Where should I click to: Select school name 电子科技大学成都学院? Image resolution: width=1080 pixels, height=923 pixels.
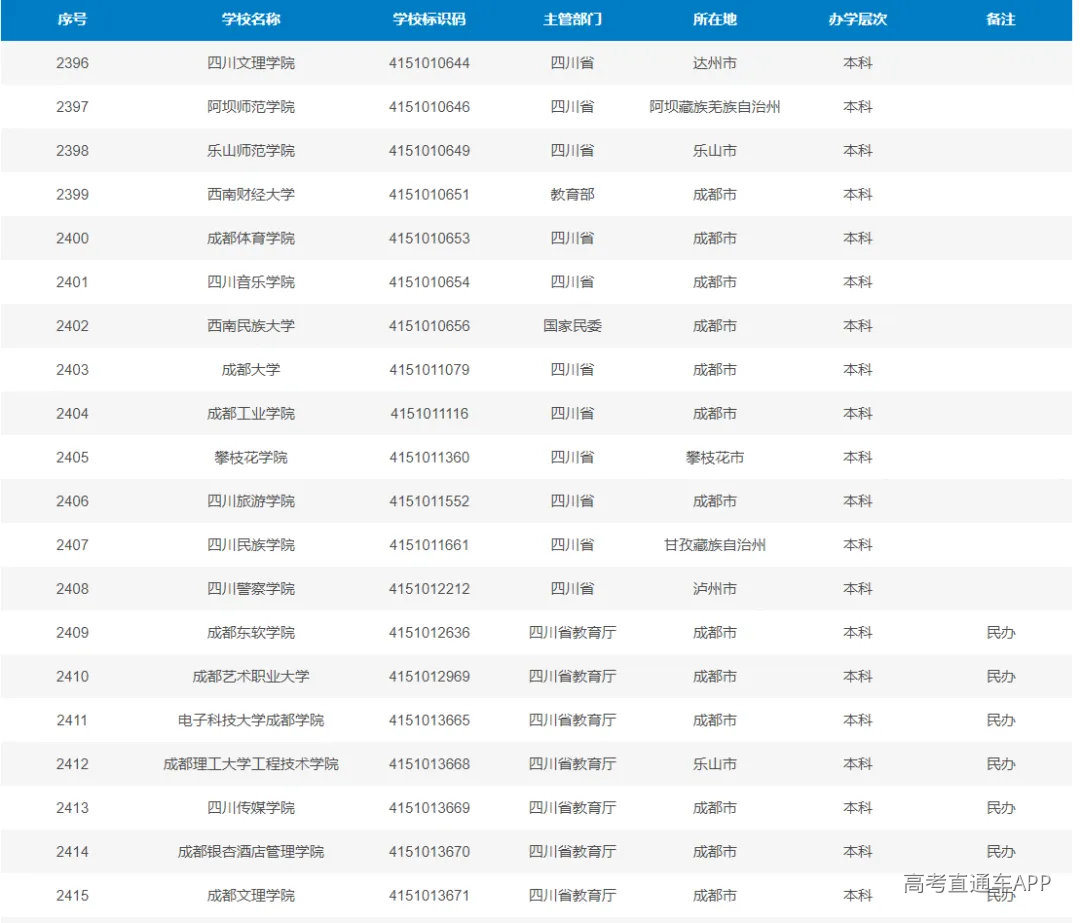[x=251, y=720]
